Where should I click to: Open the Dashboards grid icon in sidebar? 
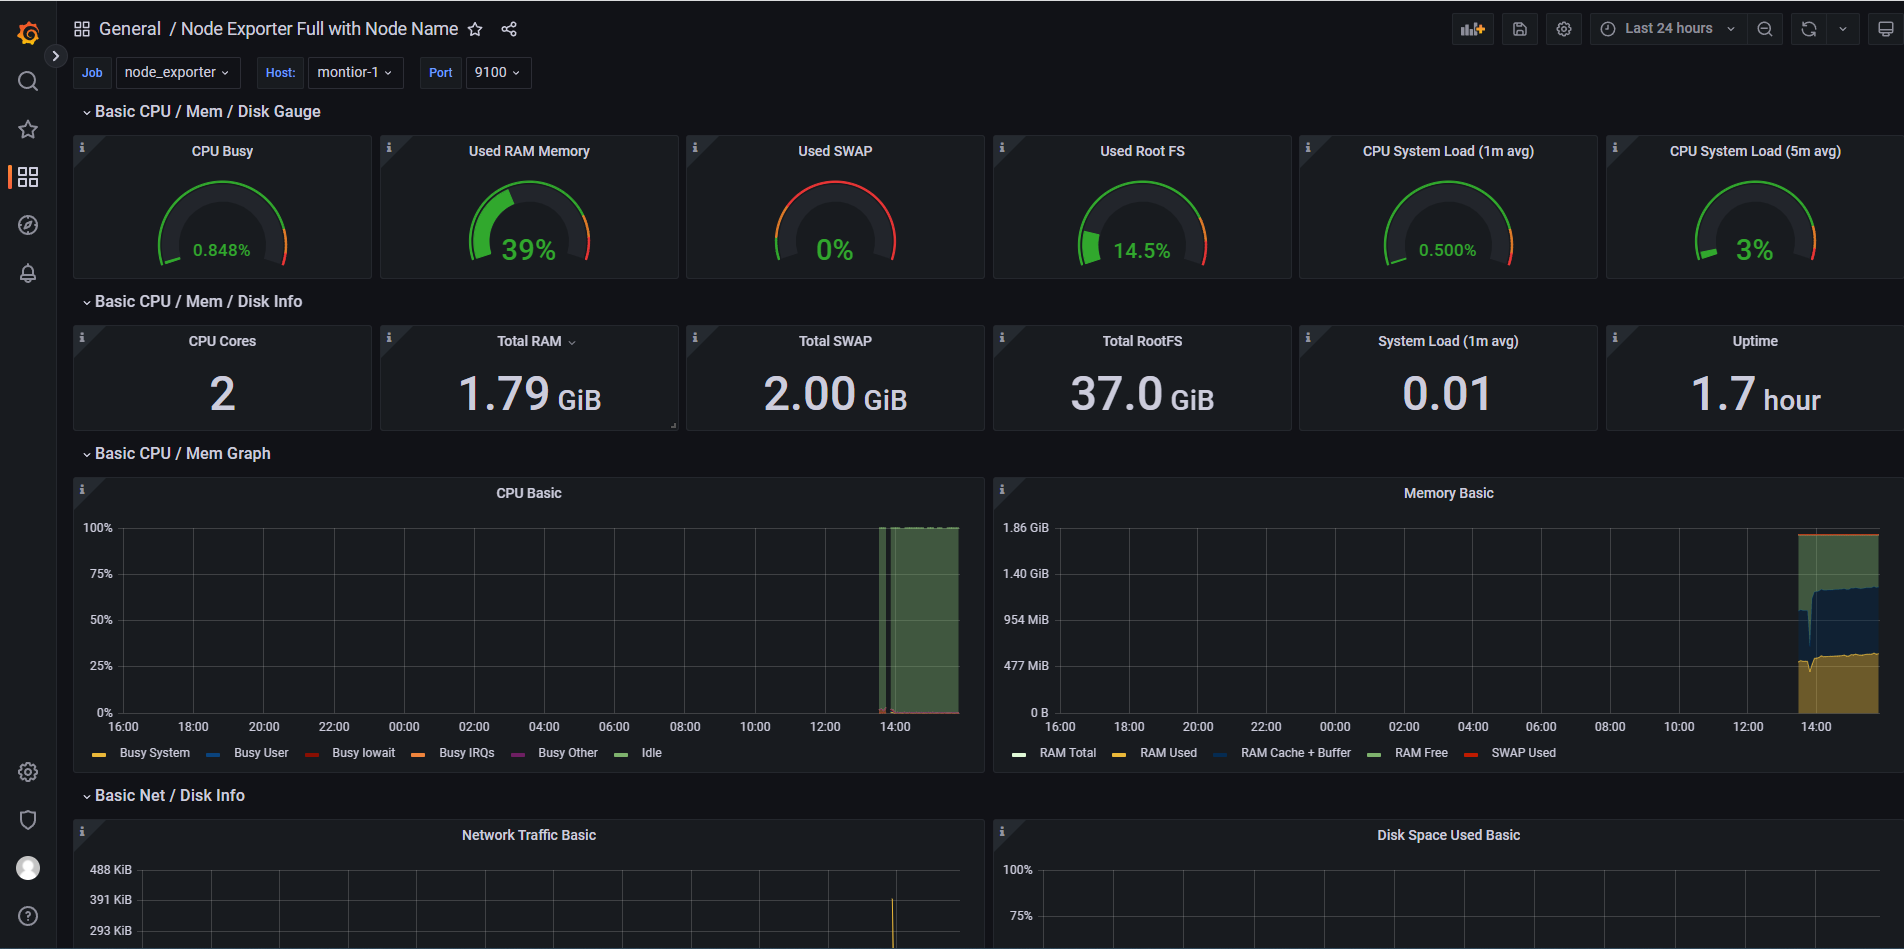click(x=28, y=177)
